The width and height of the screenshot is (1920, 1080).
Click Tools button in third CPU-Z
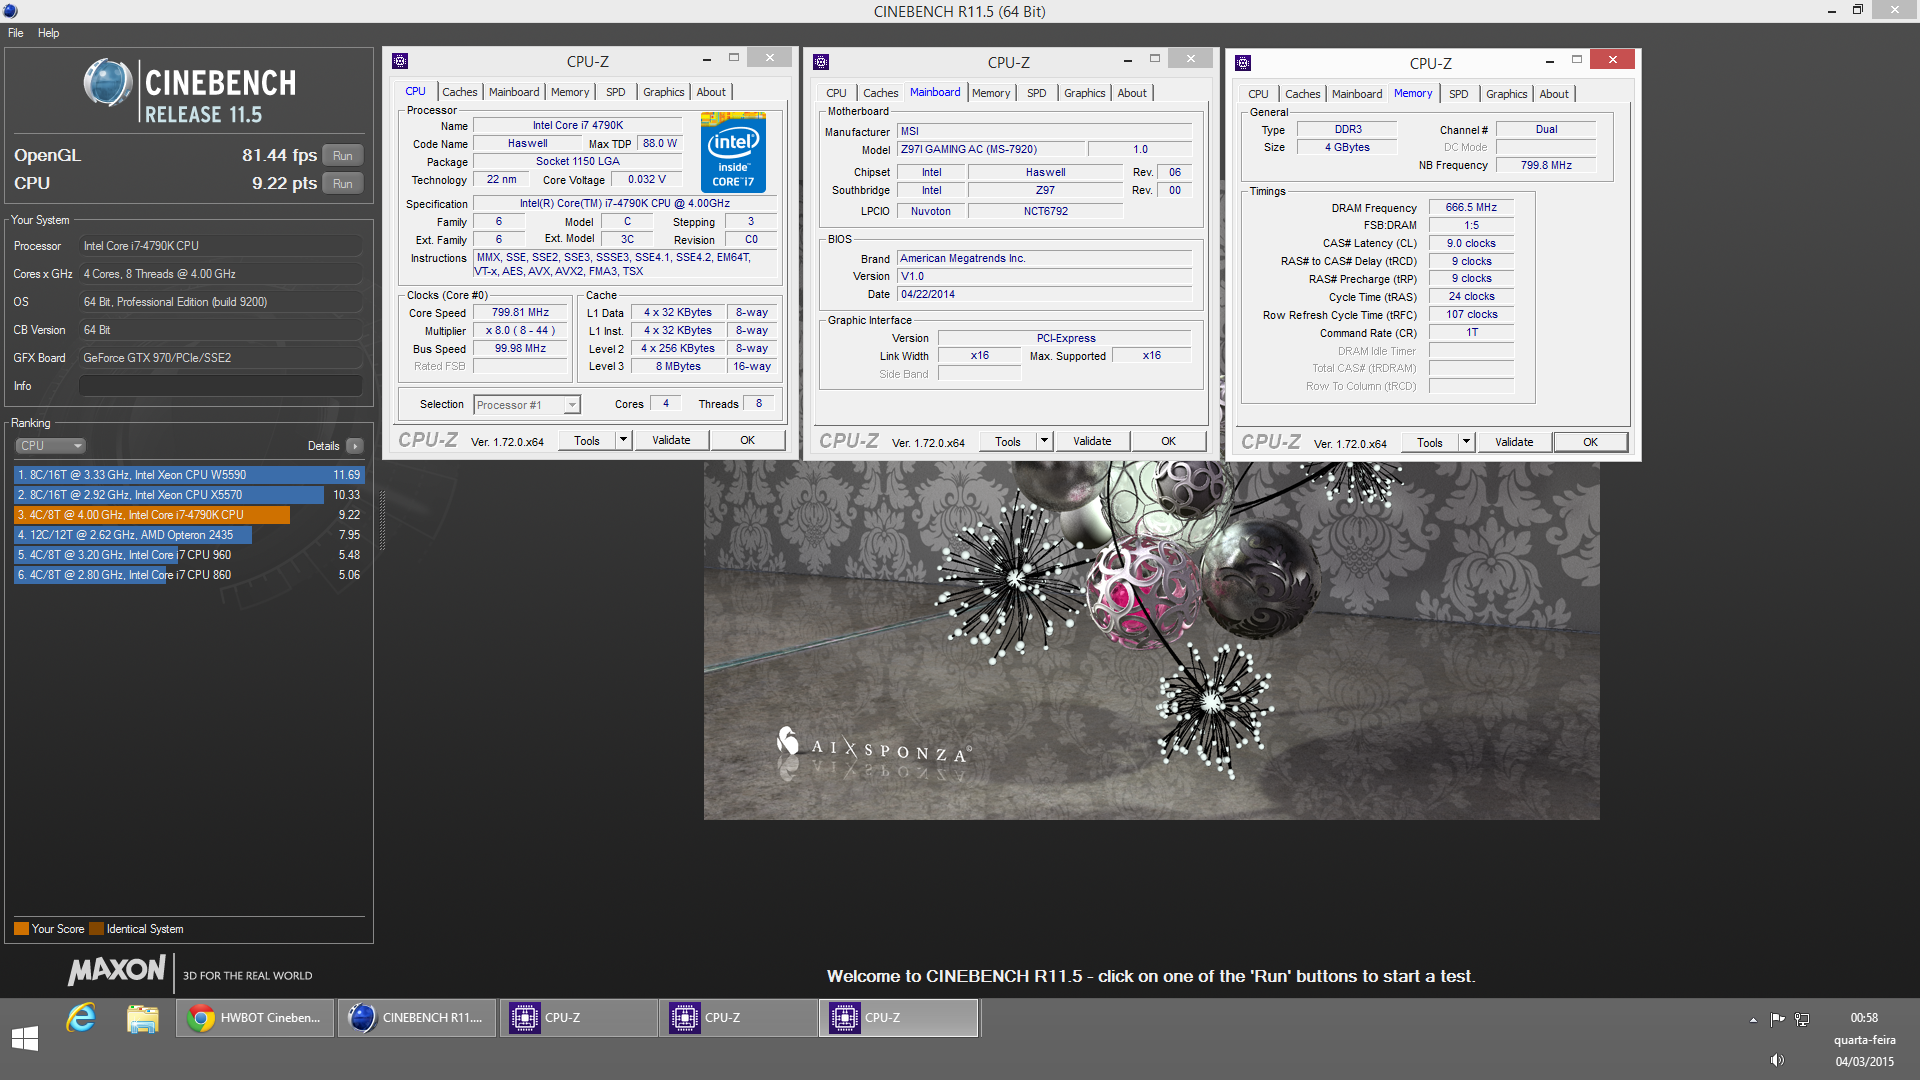pos(1430,442)
